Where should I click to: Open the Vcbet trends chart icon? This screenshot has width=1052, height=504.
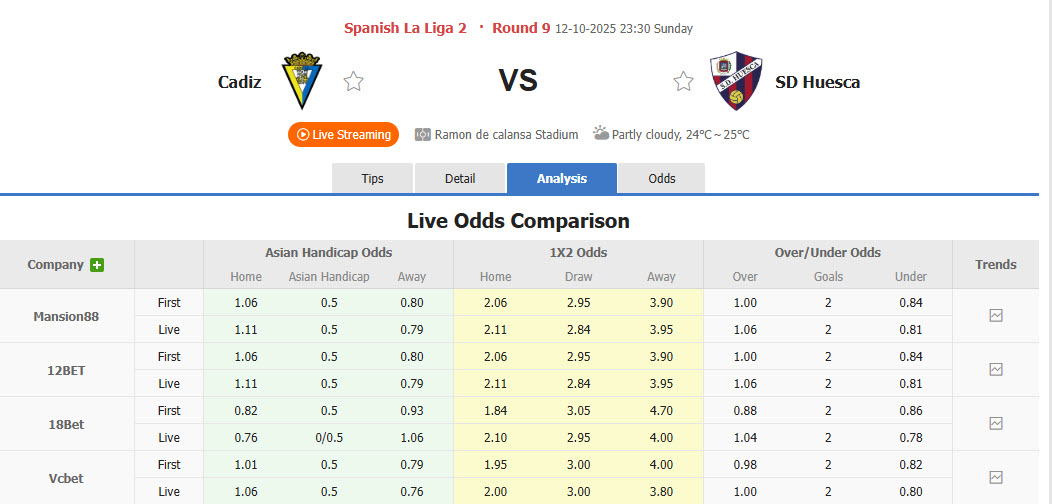click(995, 477)
